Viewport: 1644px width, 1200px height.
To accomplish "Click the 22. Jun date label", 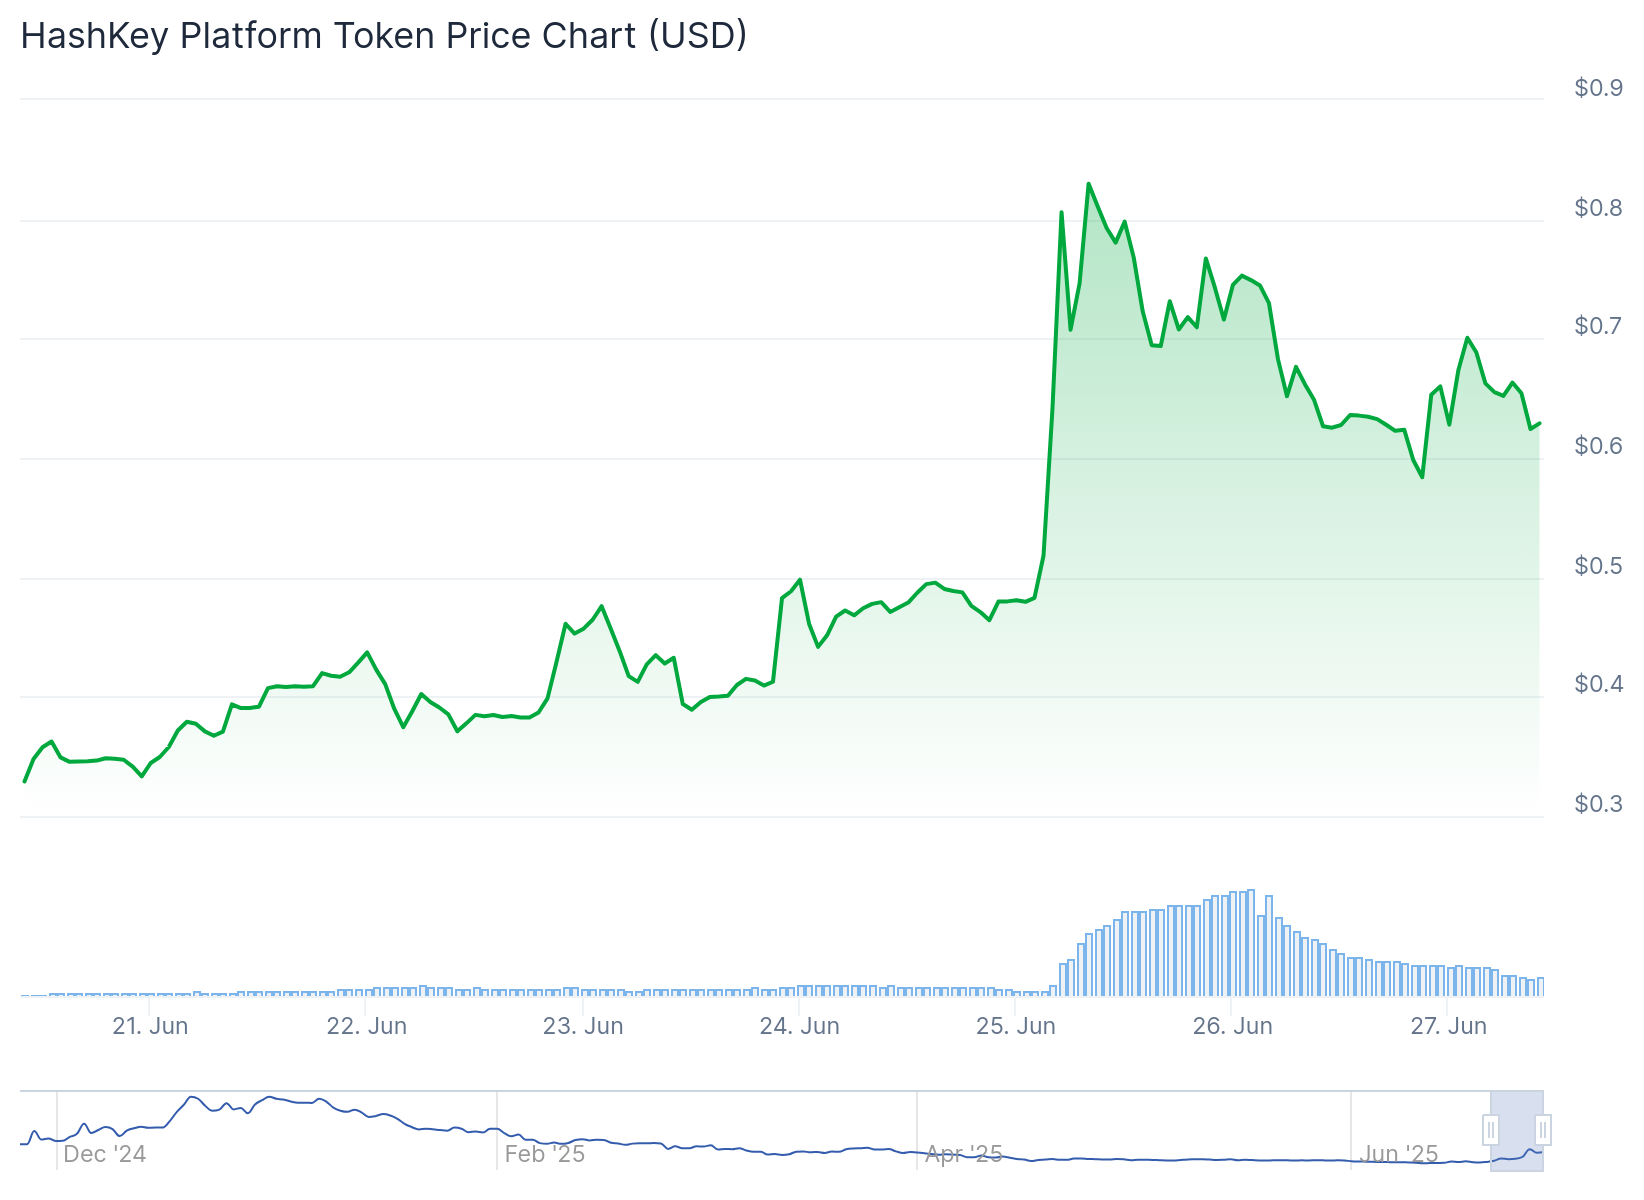I will (x=367, y=1026).
